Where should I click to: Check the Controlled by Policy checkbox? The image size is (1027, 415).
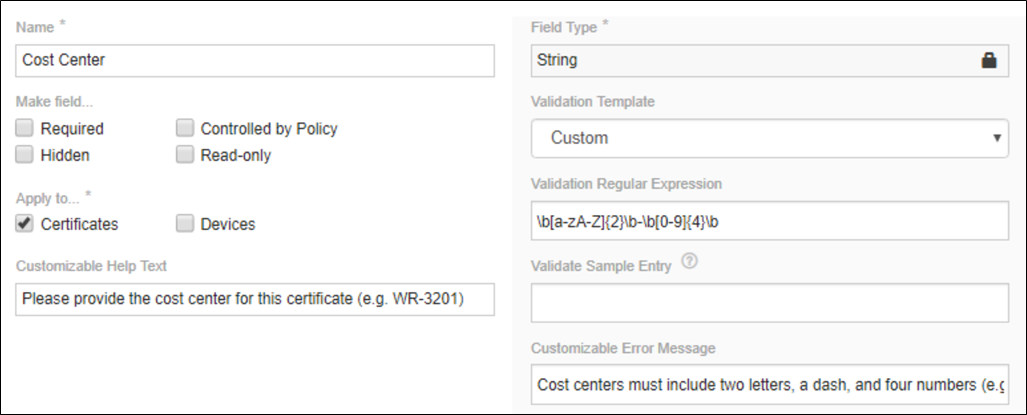(x=185, y=128)
